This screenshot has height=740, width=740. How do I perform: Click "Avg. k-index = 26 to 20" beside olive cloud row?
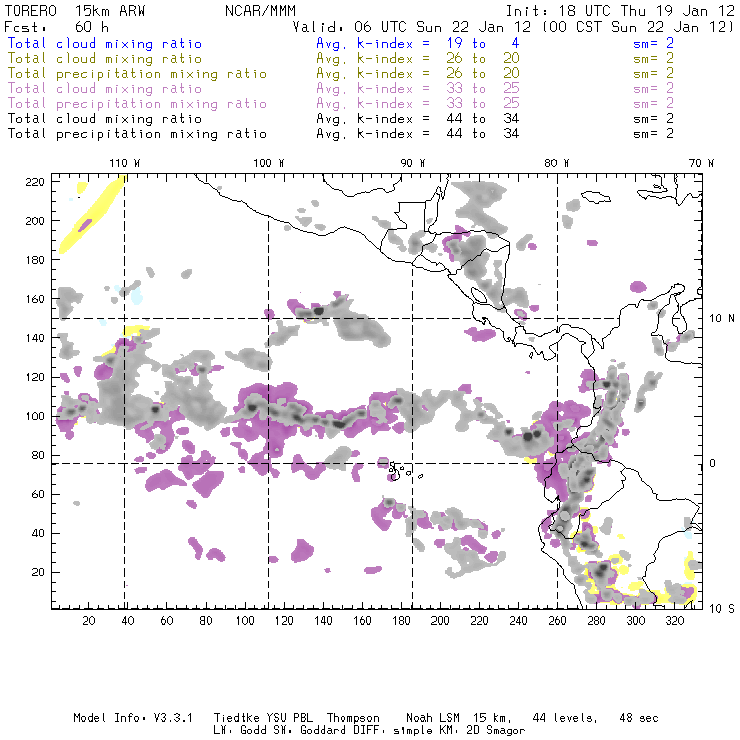click(x=418, y=59)
